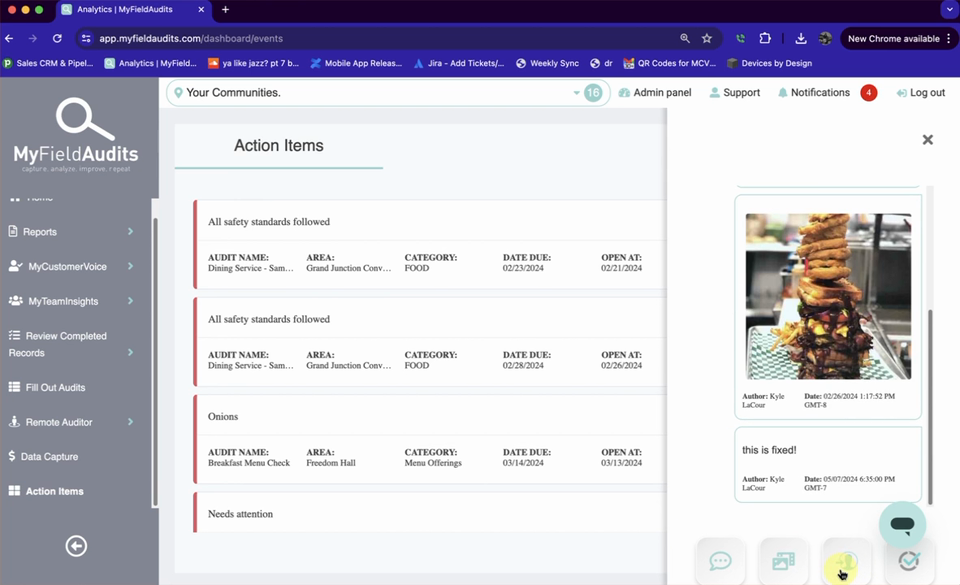The height and width of the screenshot is (585, 960).
Task: Open a new browser tab
Action: click(x=225, y=9)
